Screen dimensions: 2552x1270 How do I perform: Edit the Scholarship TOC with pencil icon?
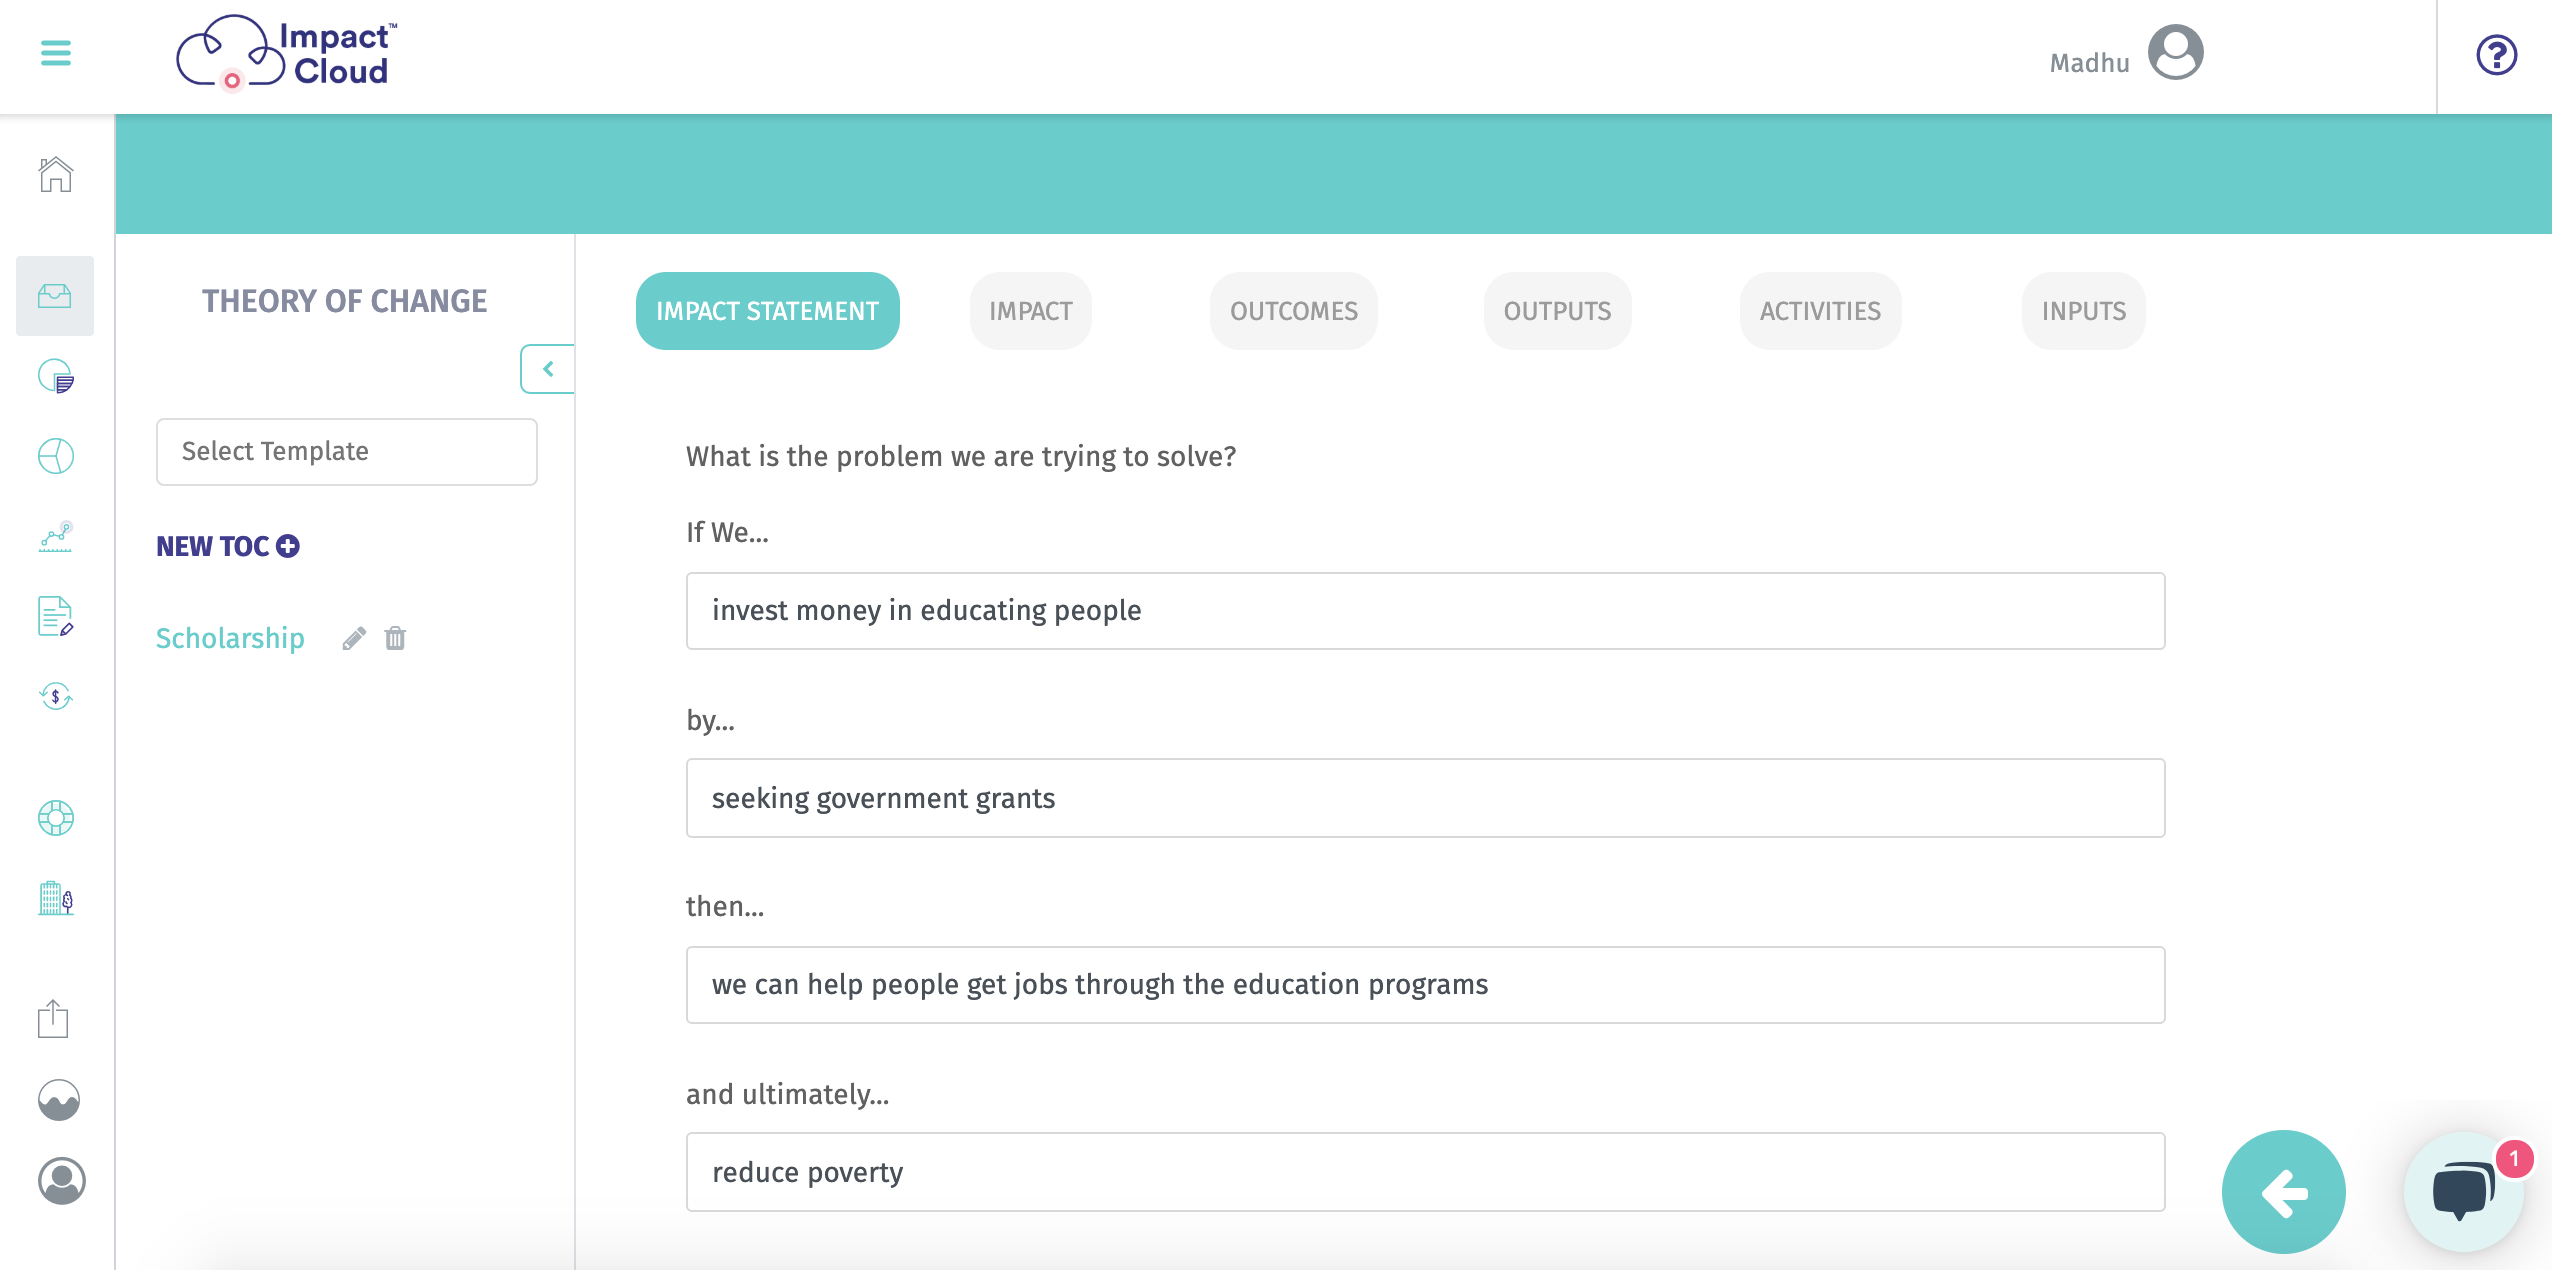click(354, 638)
